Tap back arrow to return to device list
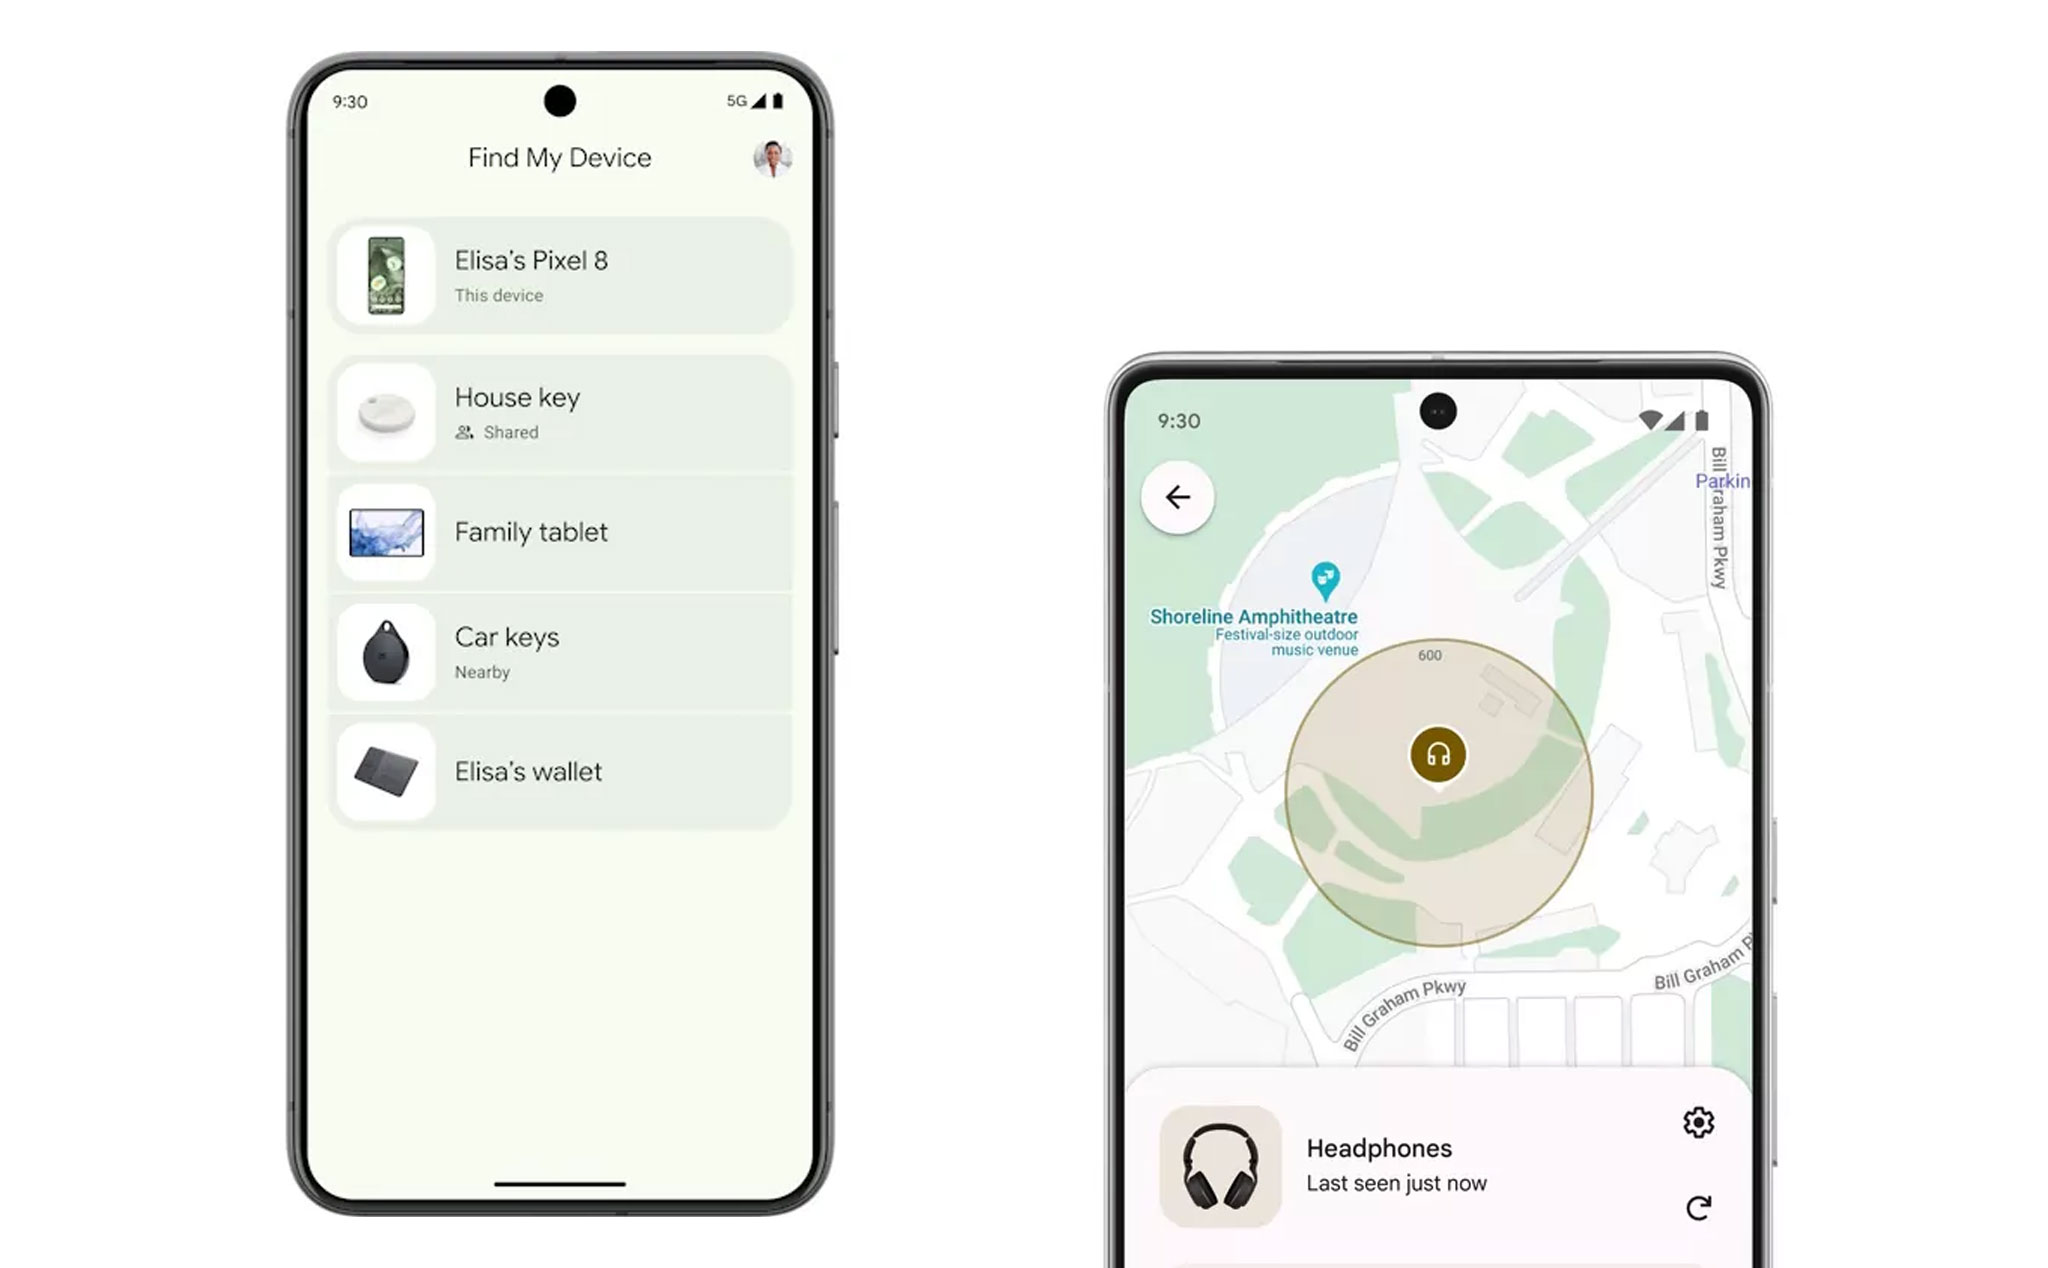2048x1268 pixels. 1179,497
